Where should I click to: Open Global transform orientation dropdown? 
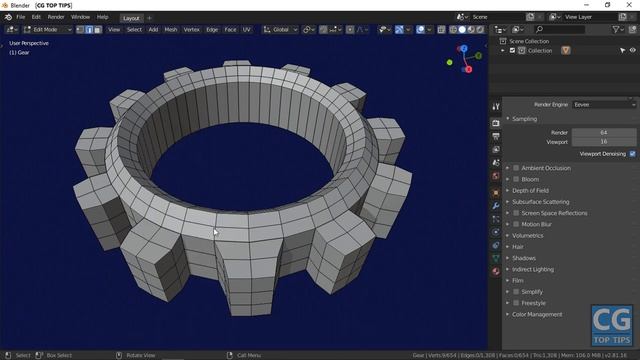tap(280, 29)
